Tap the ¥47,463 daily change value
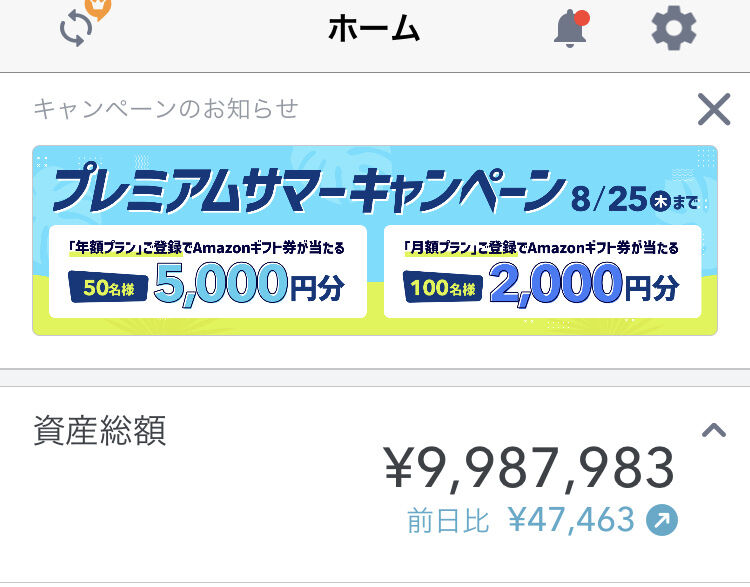This screenshot has height=587, width=750. point(571,520)
